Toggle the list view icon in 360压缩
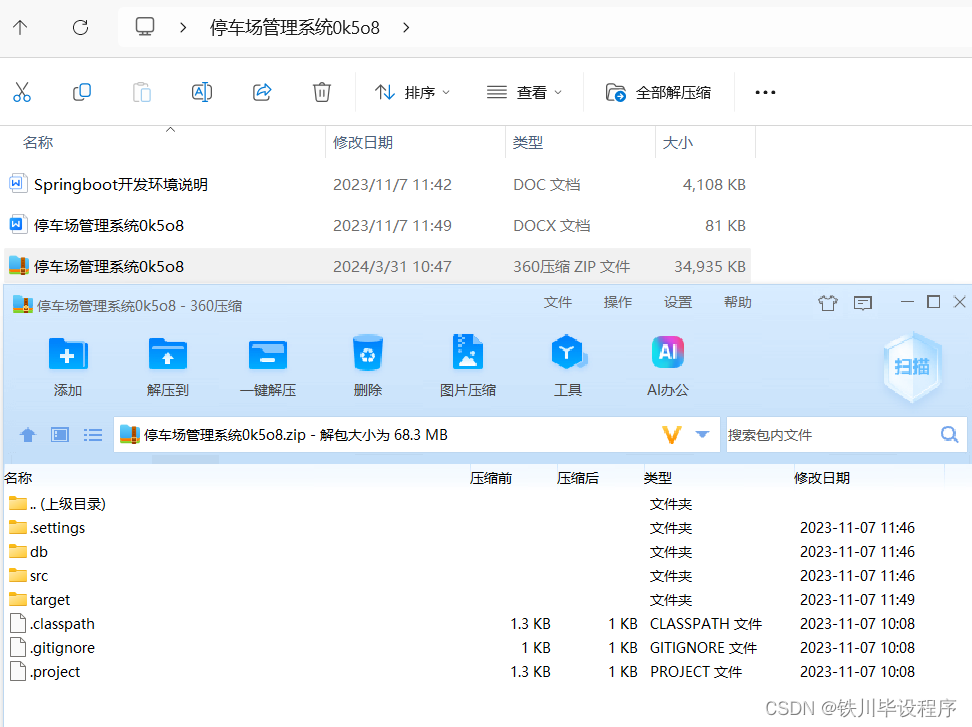The image size is (972, 727). [x=92, y=434]
